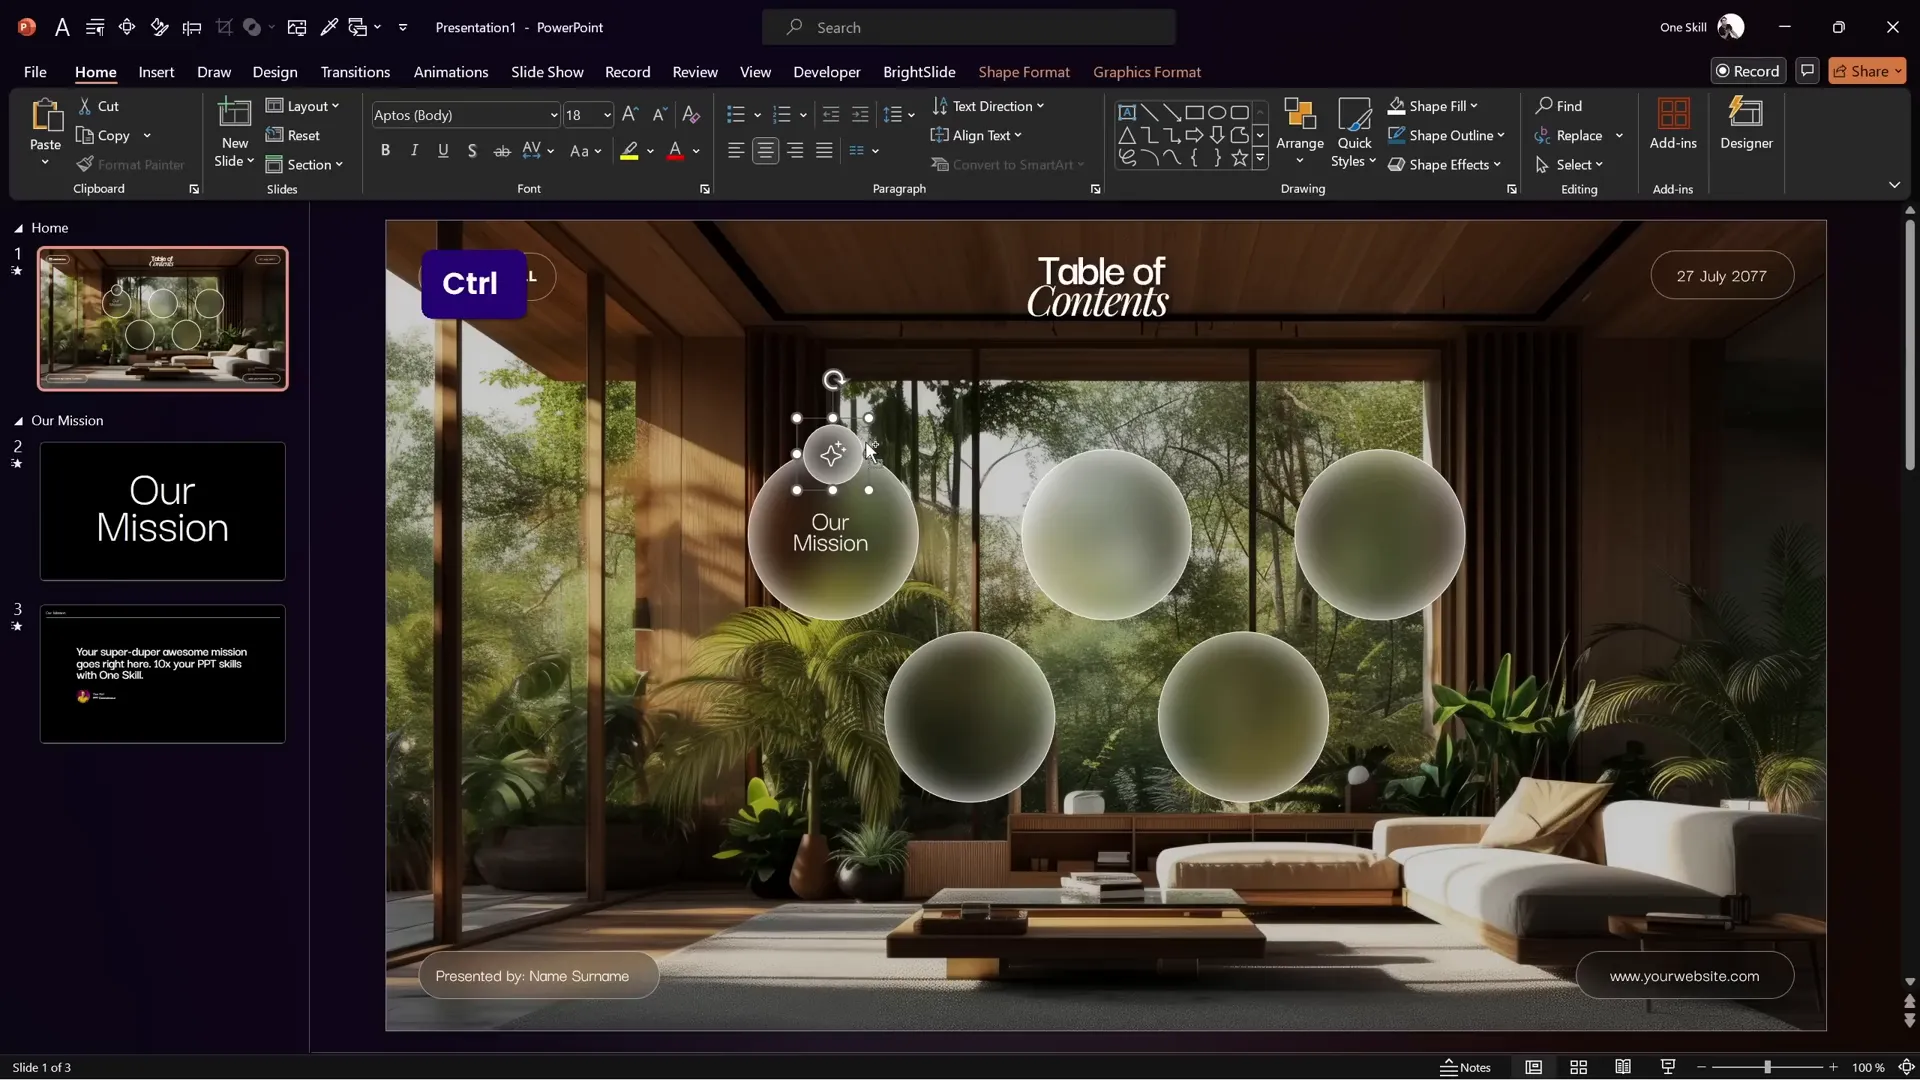Viewport: 1920px width, 1080px height.
Task: Open the Add-ins button
Action: click(x=1673, y=124)
